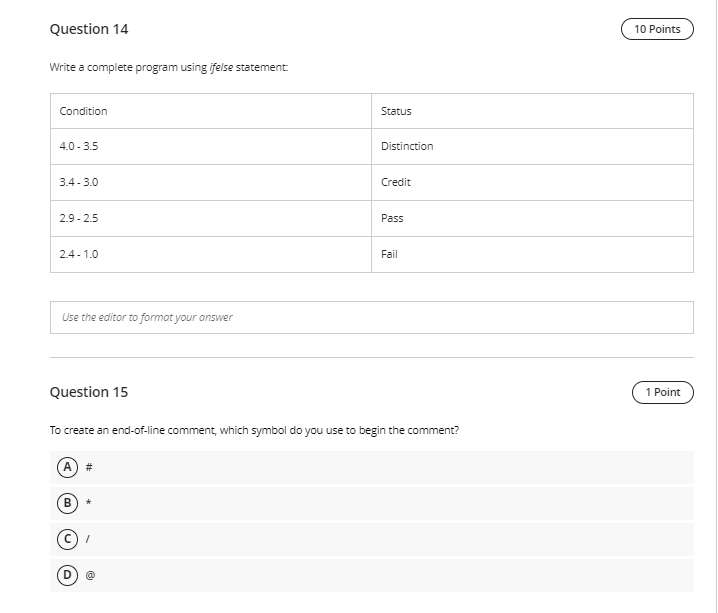Click the 1 Point badge
Image resolution: width=718 pixels, height=613 pixels.
coord(663,392)
